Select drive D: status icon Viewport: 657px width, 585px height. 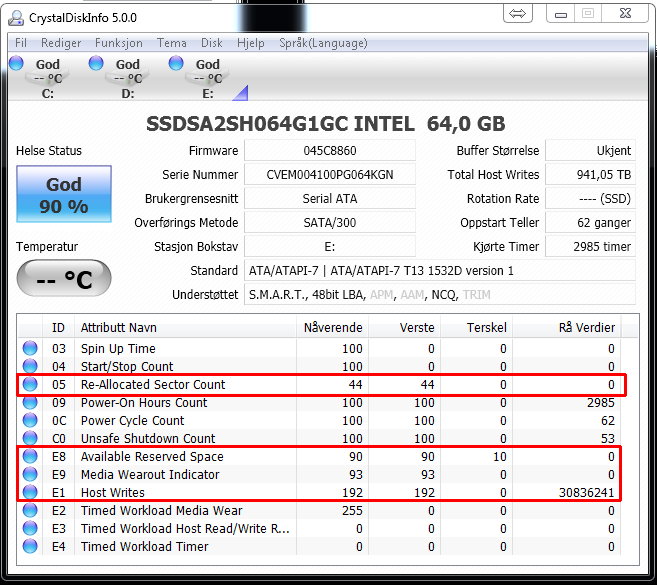click(96, 63)
